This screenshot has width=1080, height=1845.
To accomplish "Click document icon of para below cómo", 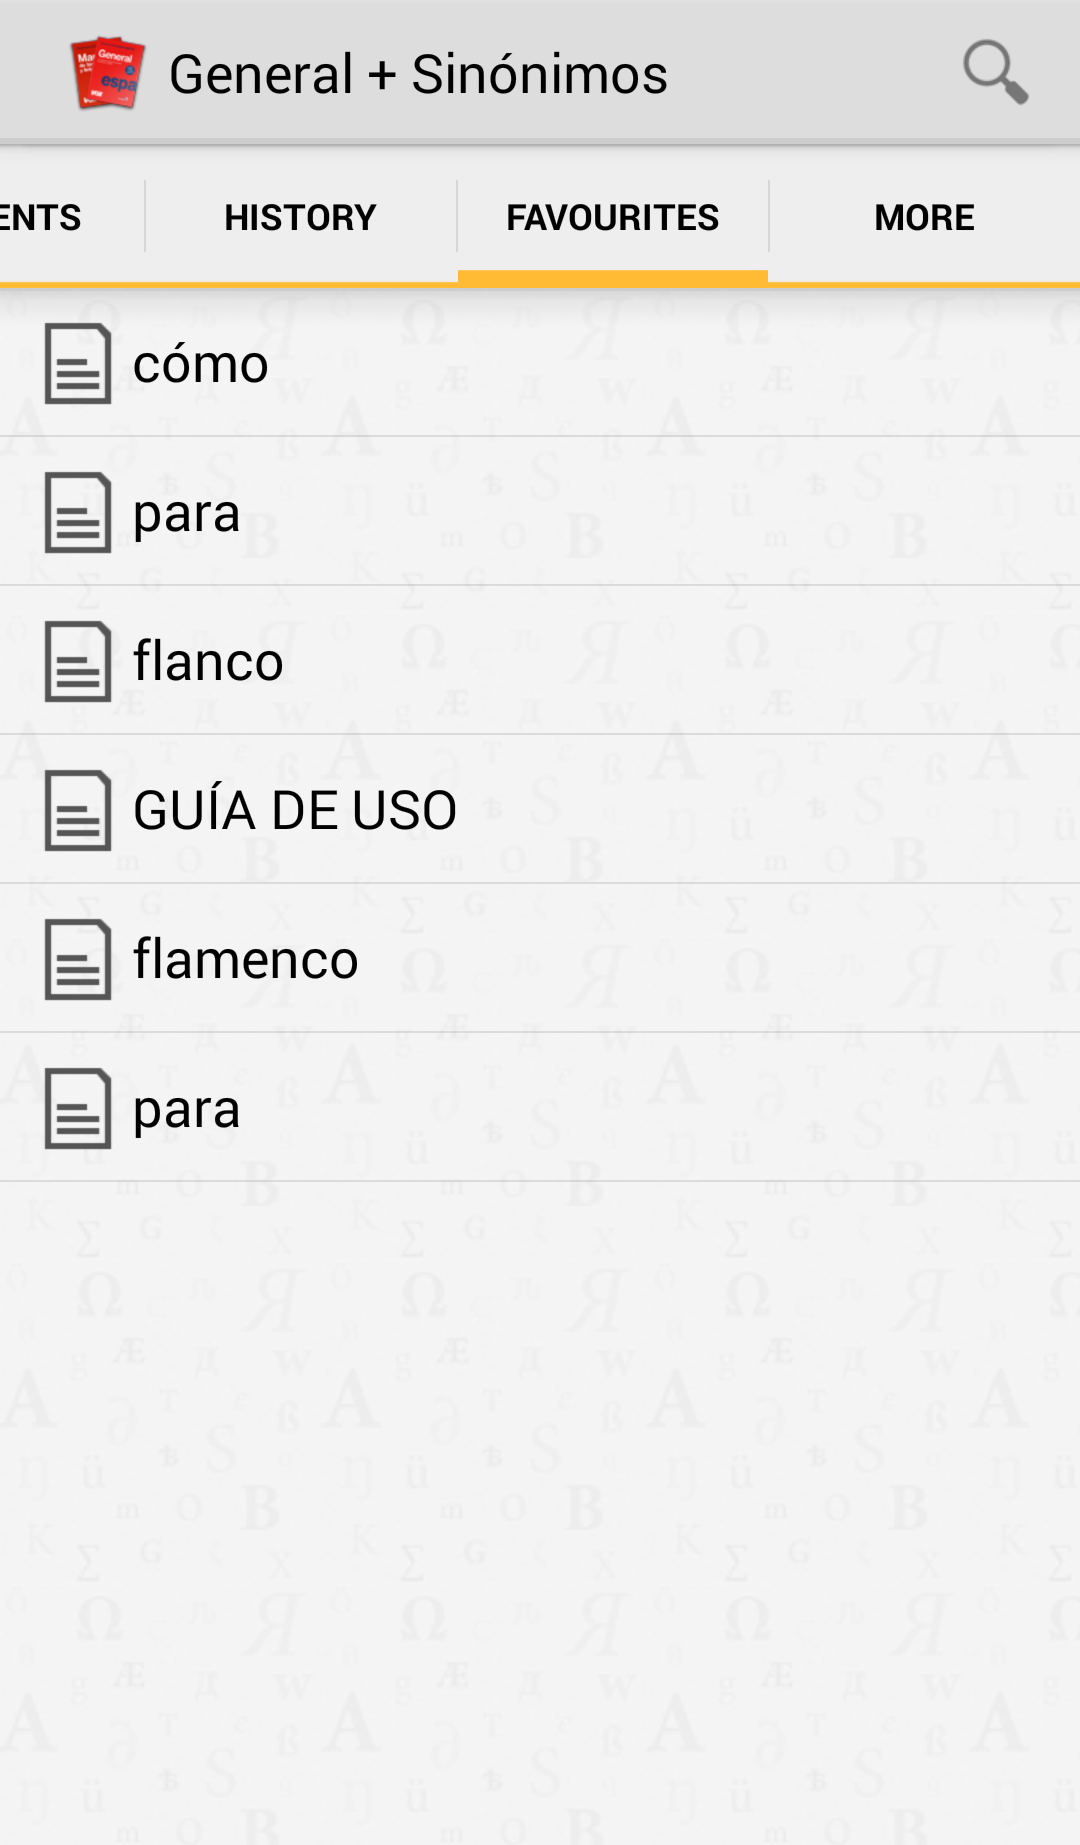I will [77, 512].
